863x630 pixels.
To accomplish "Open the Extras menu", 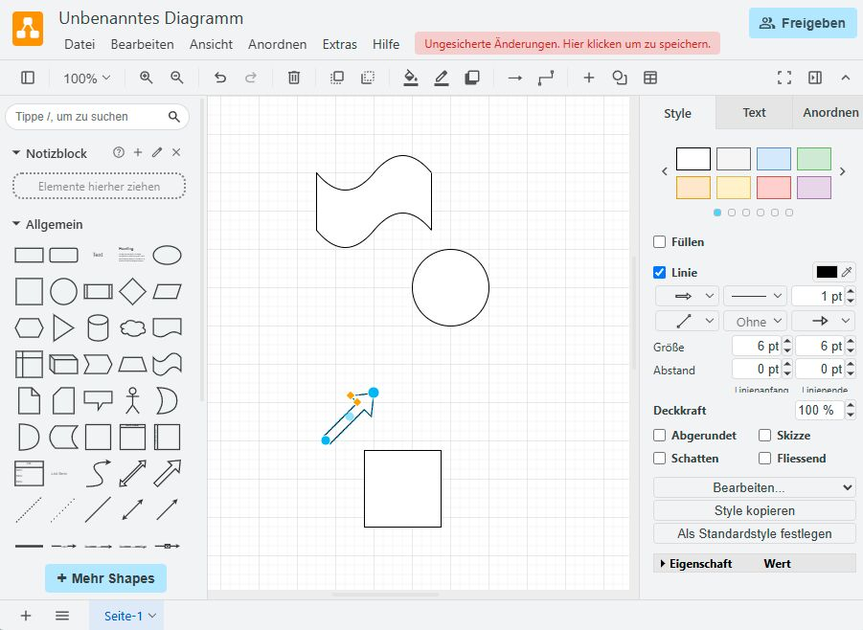I will click(x=339, y=44).
